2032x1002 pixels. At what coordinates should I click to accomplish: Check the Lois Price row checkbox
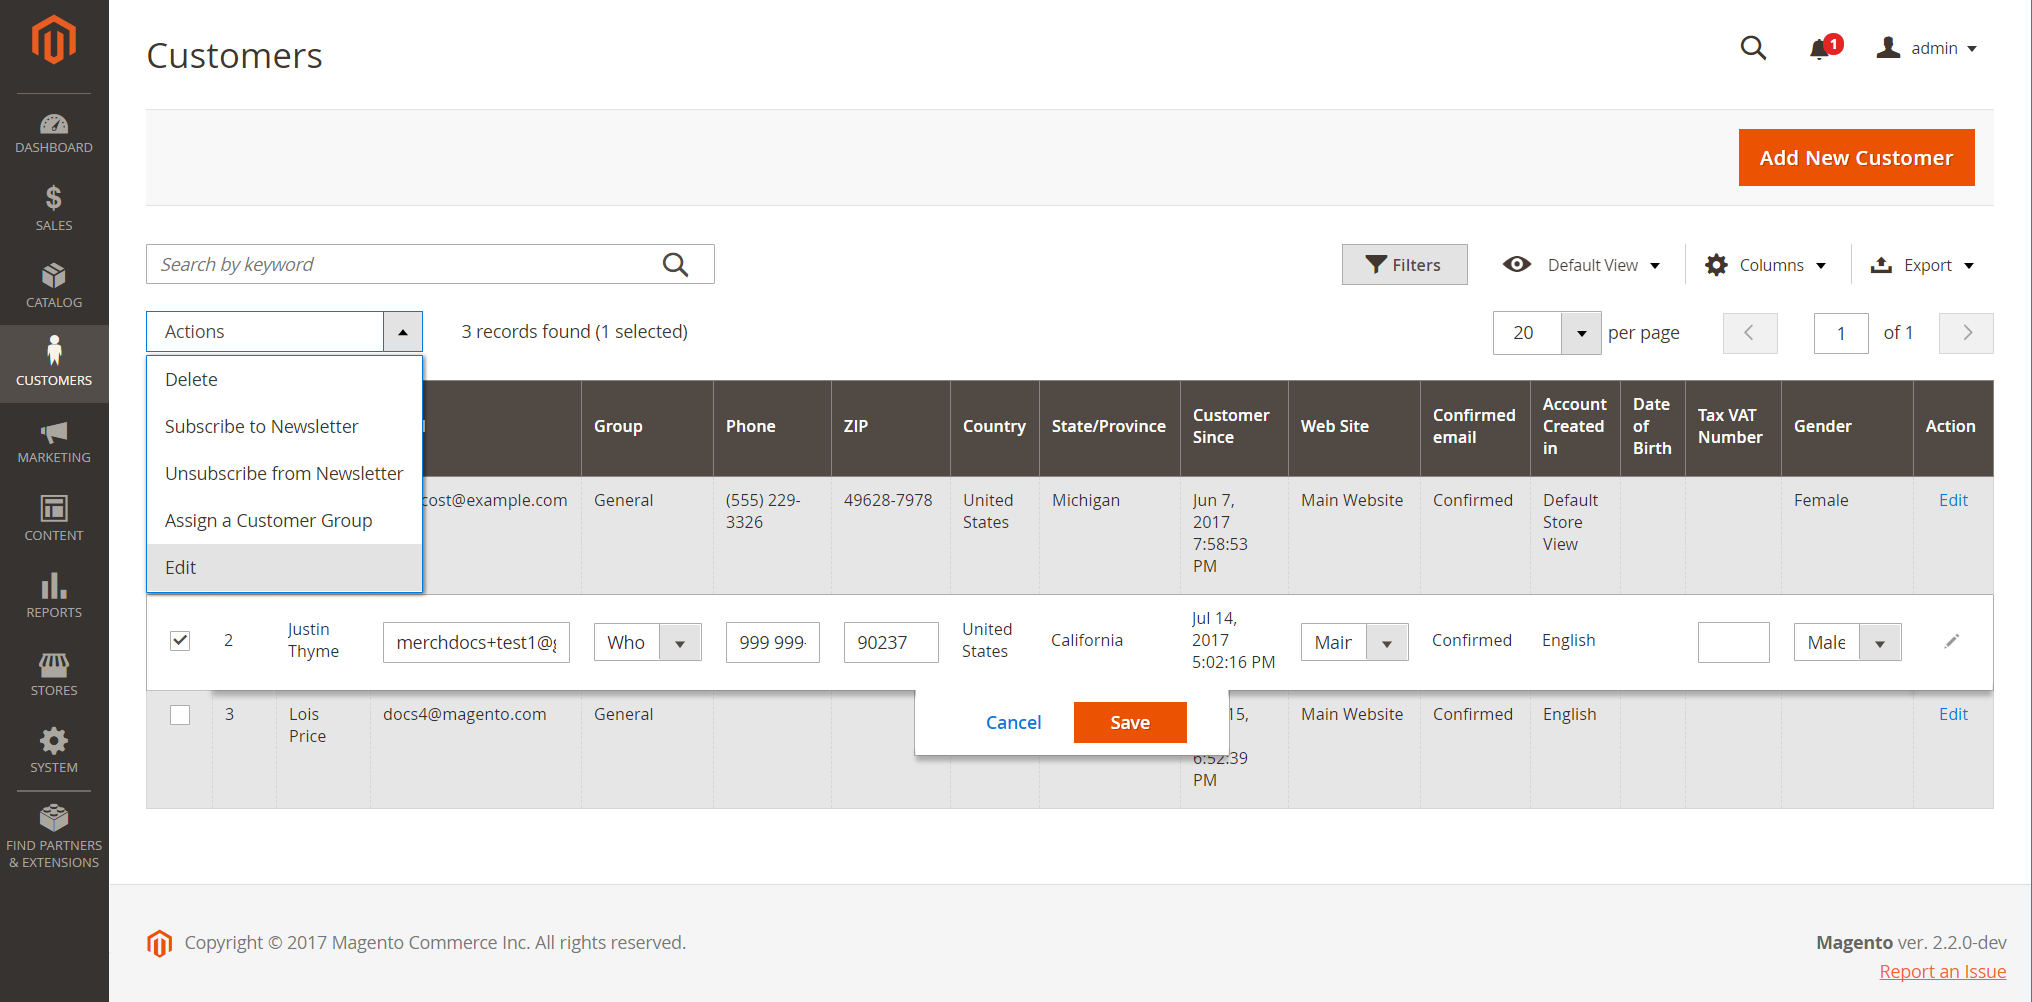[x=180, y=715]
